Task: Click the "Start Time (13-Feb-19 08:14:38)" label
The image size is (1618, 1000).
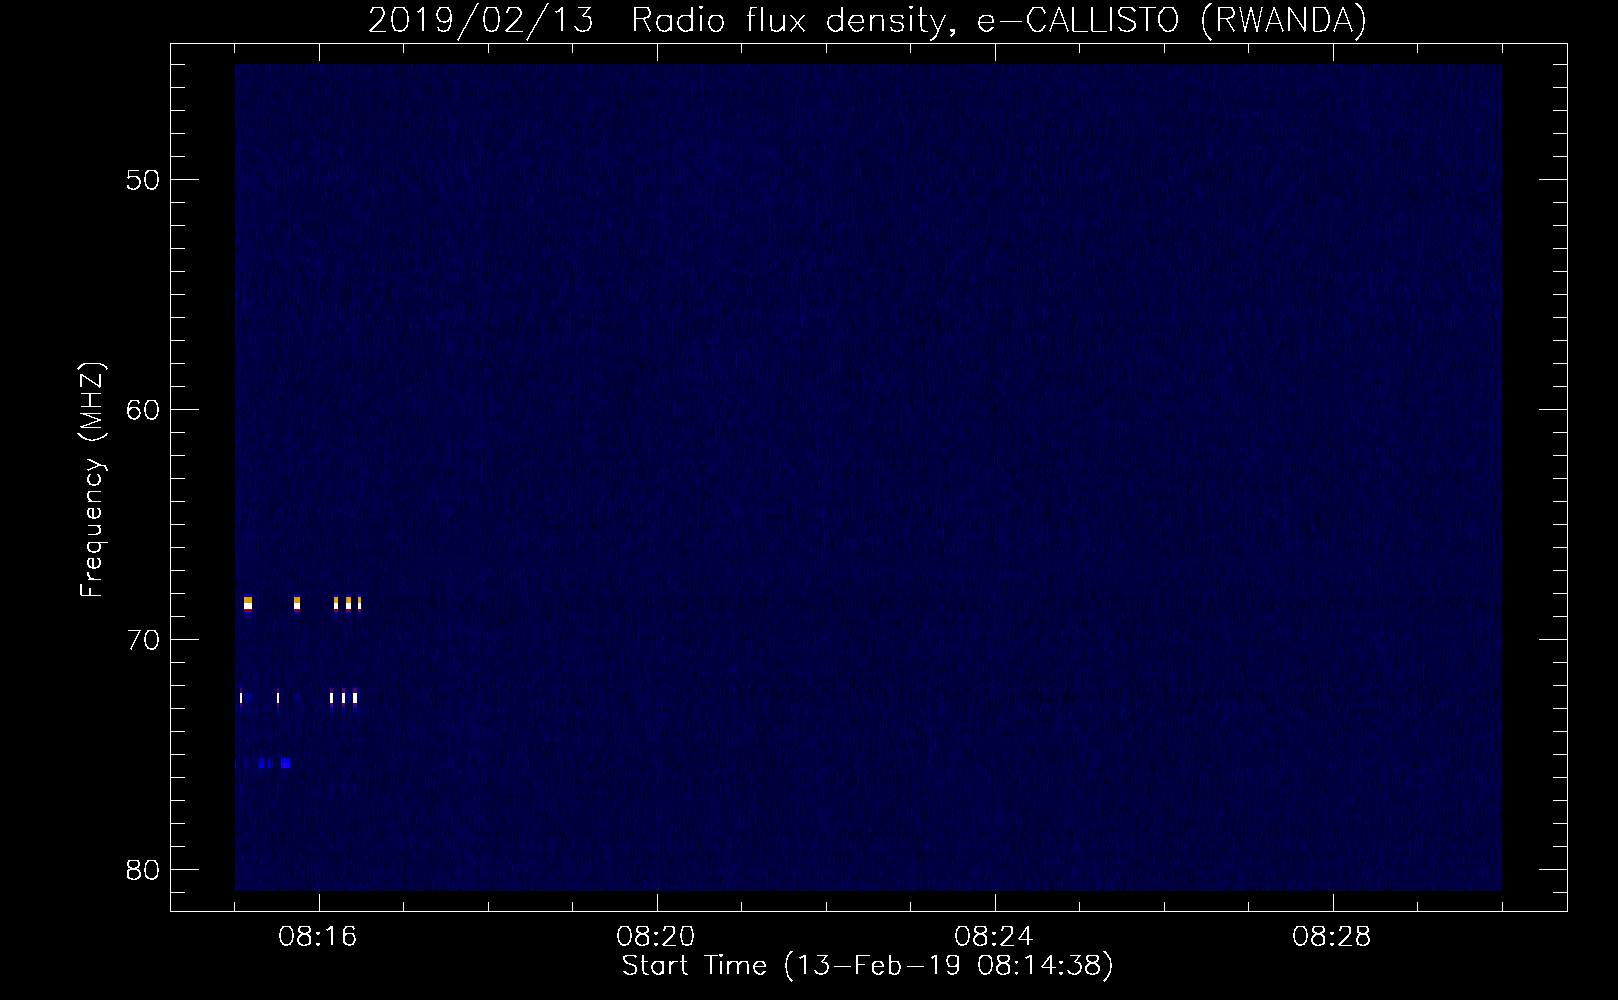Action: 867,966
